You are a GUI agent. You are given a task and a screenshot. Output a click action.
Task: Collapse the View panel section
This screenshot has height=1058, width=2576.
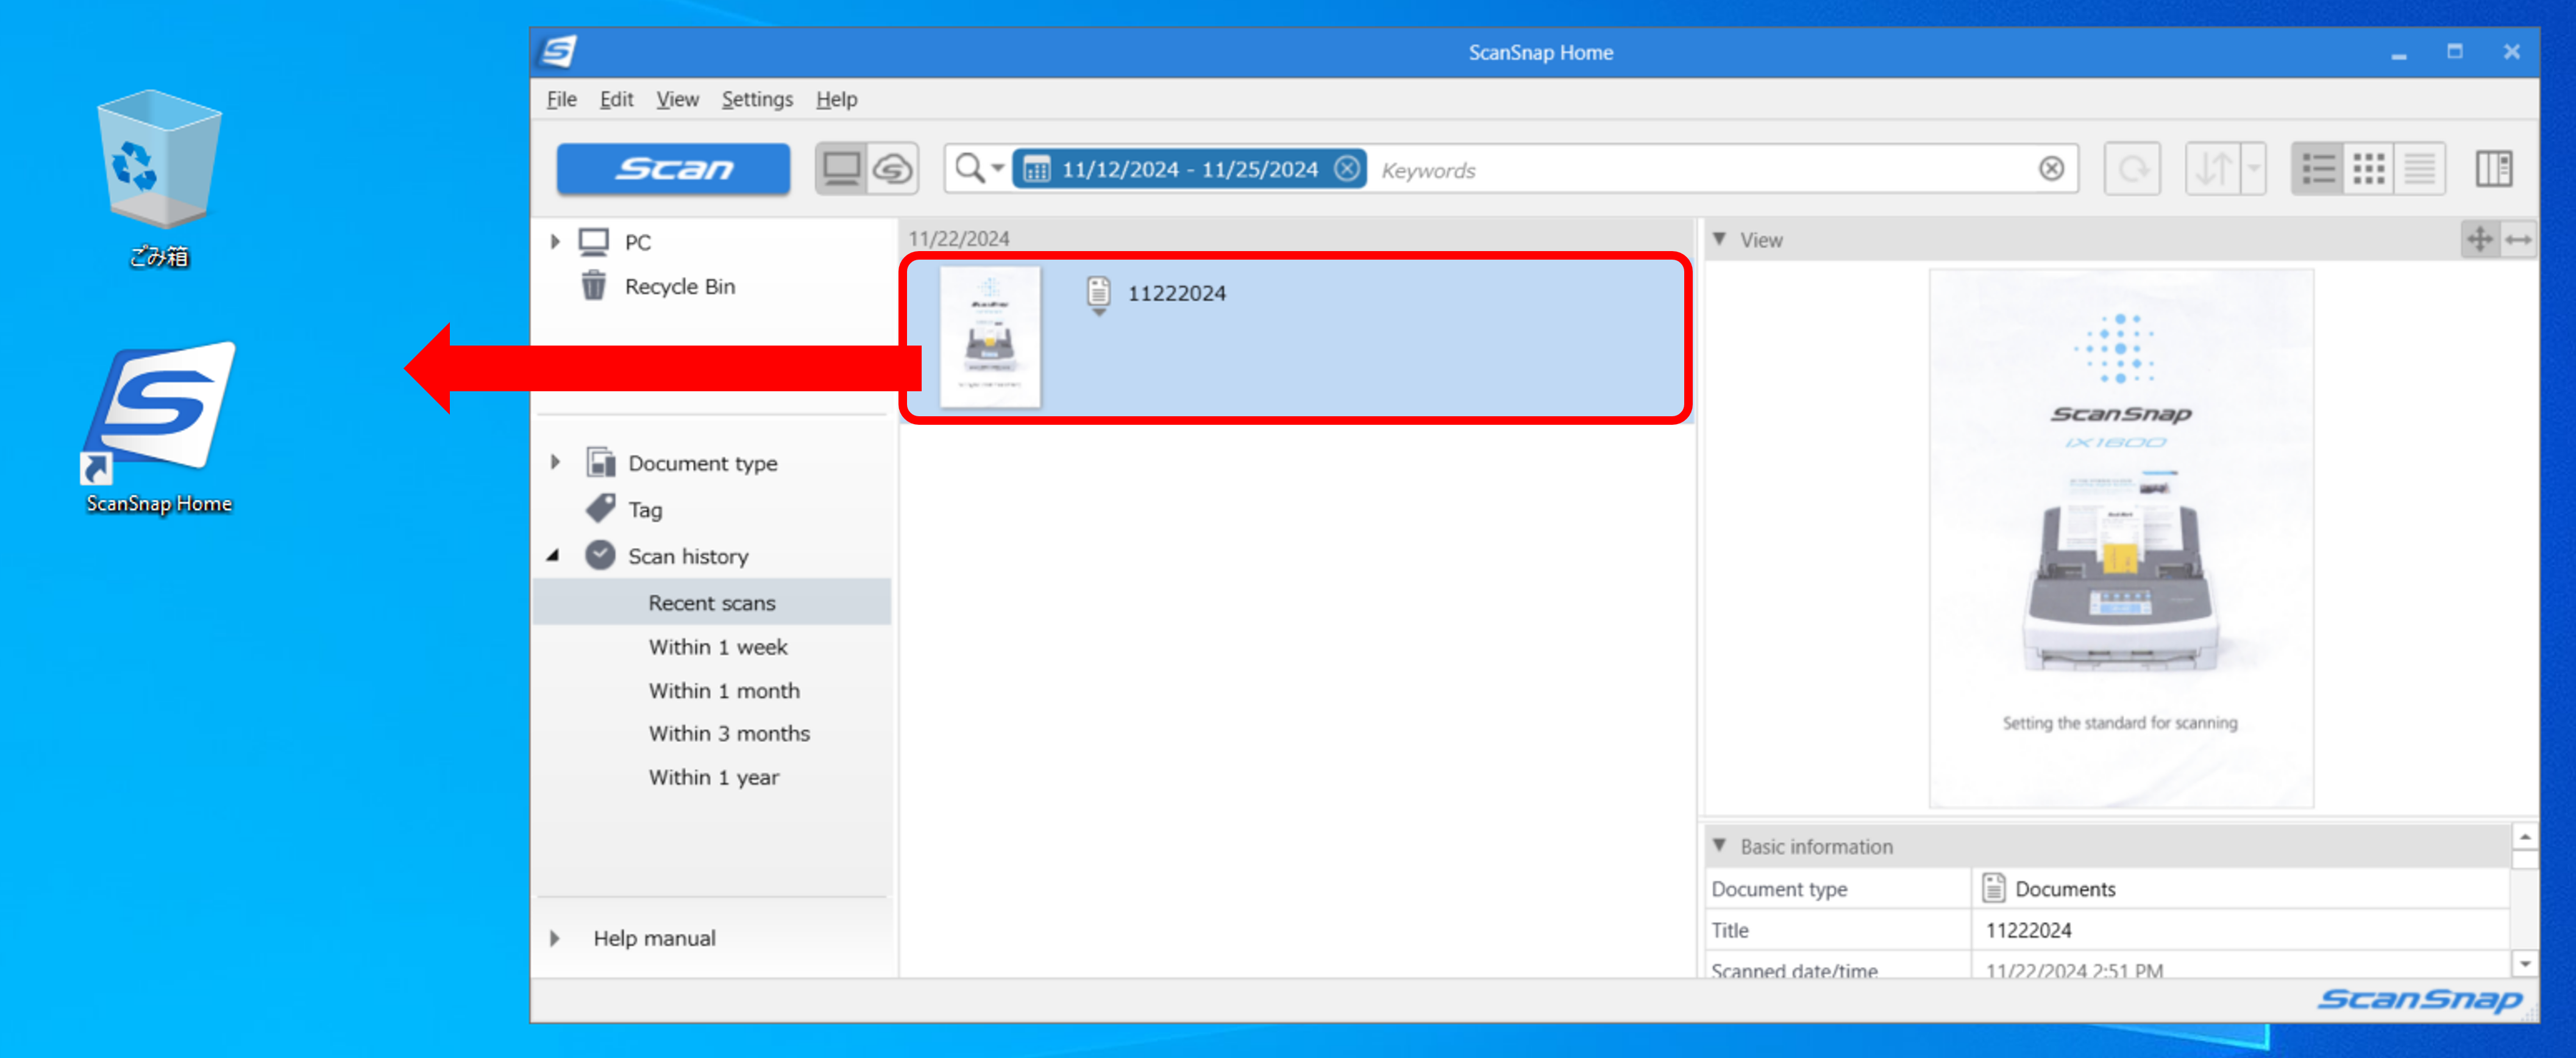point(1719,240)
